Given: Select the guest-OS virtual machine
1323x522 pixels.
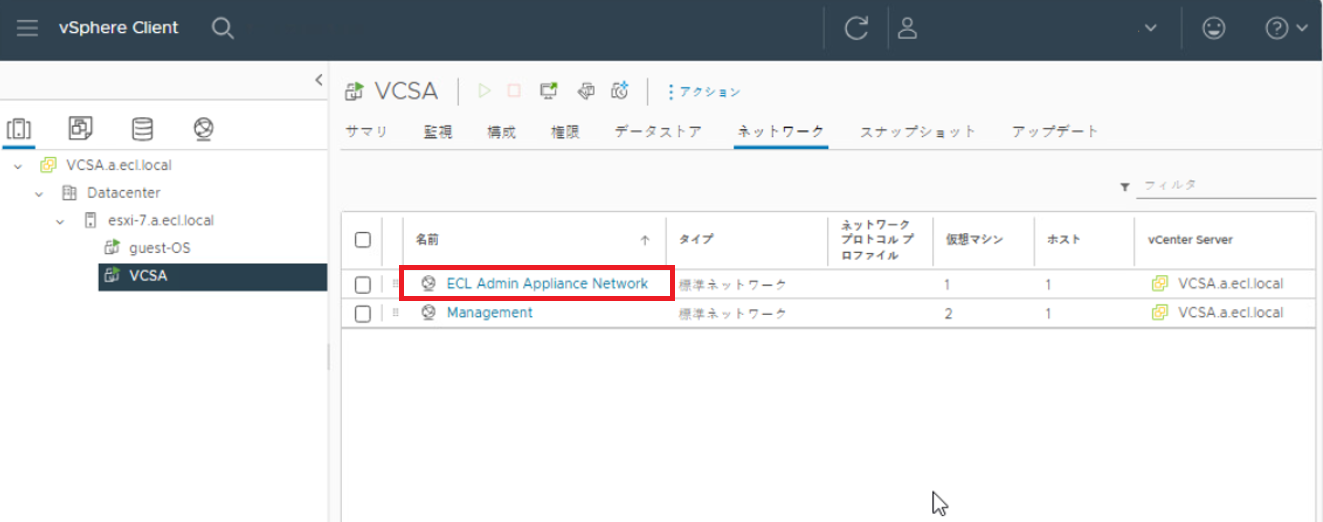Looking at the screenshot, I should click(x=160, y=248).
